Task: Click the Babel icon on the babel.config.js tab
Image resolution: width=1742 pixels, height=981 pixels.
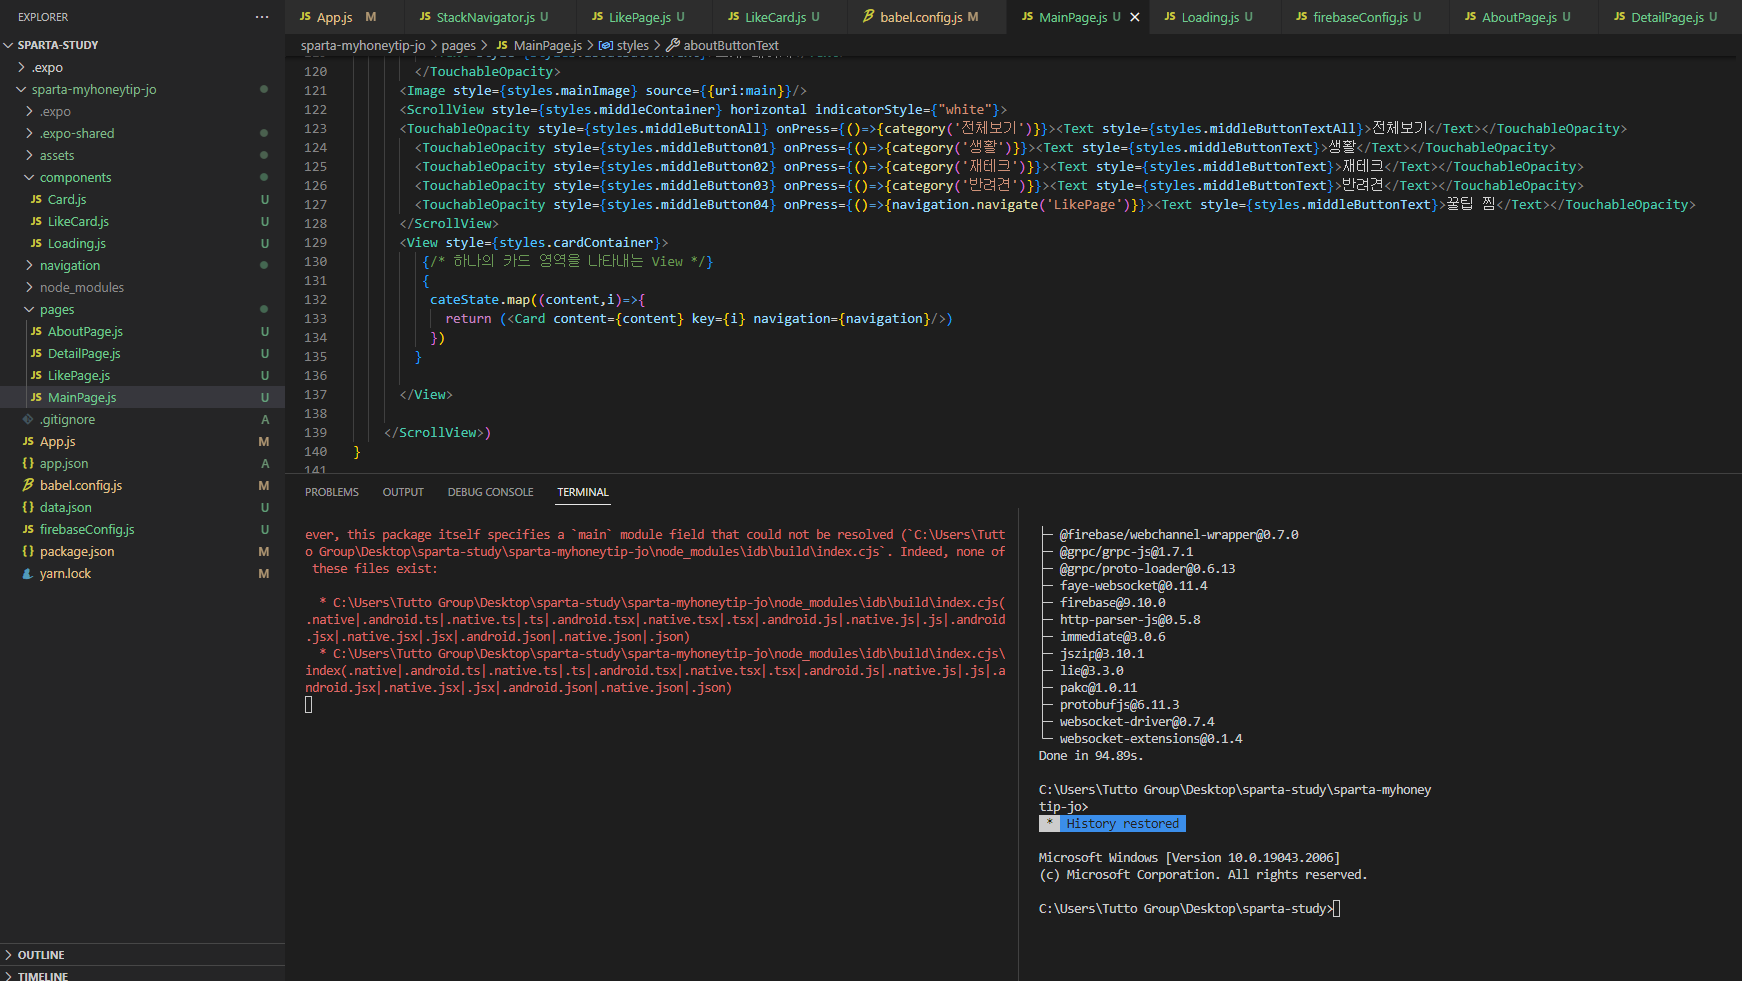Action: point(868,17)
